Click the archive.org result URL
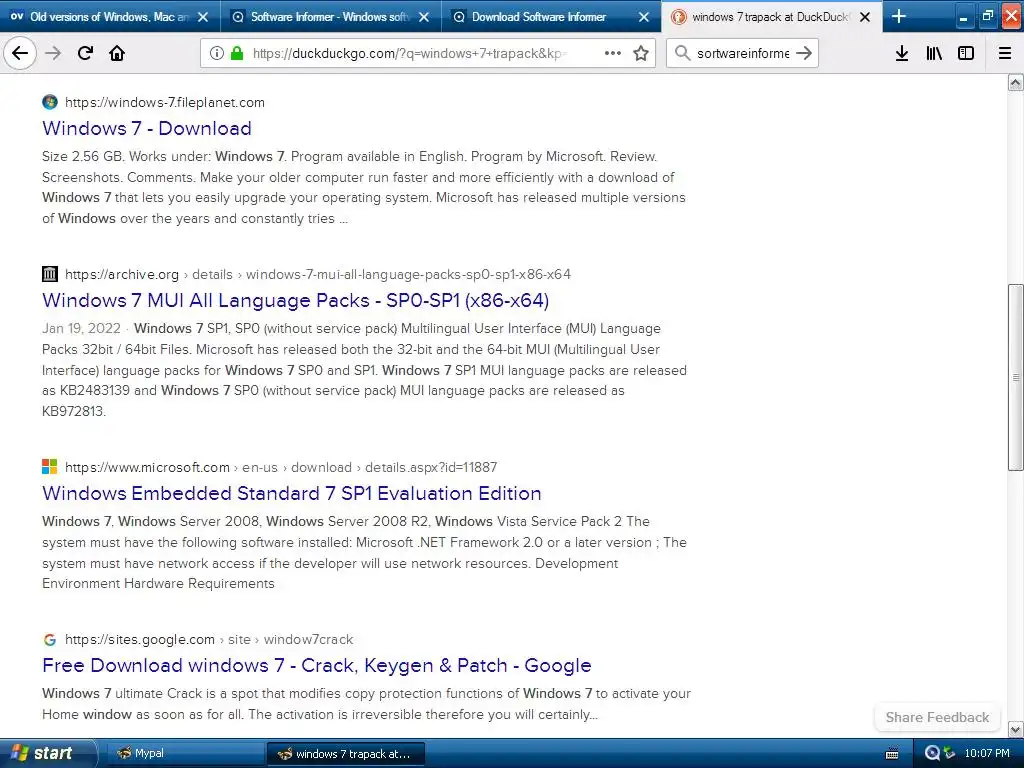 click(318, 274)
